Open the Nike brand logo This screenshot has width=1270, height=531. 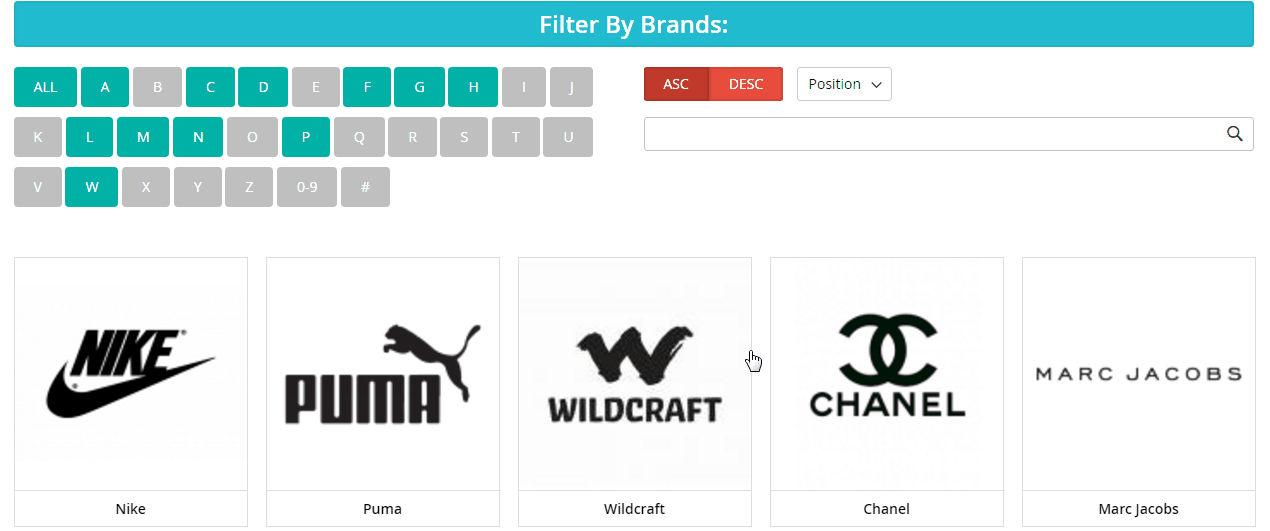pyautogui.click(x=131, y=373)
